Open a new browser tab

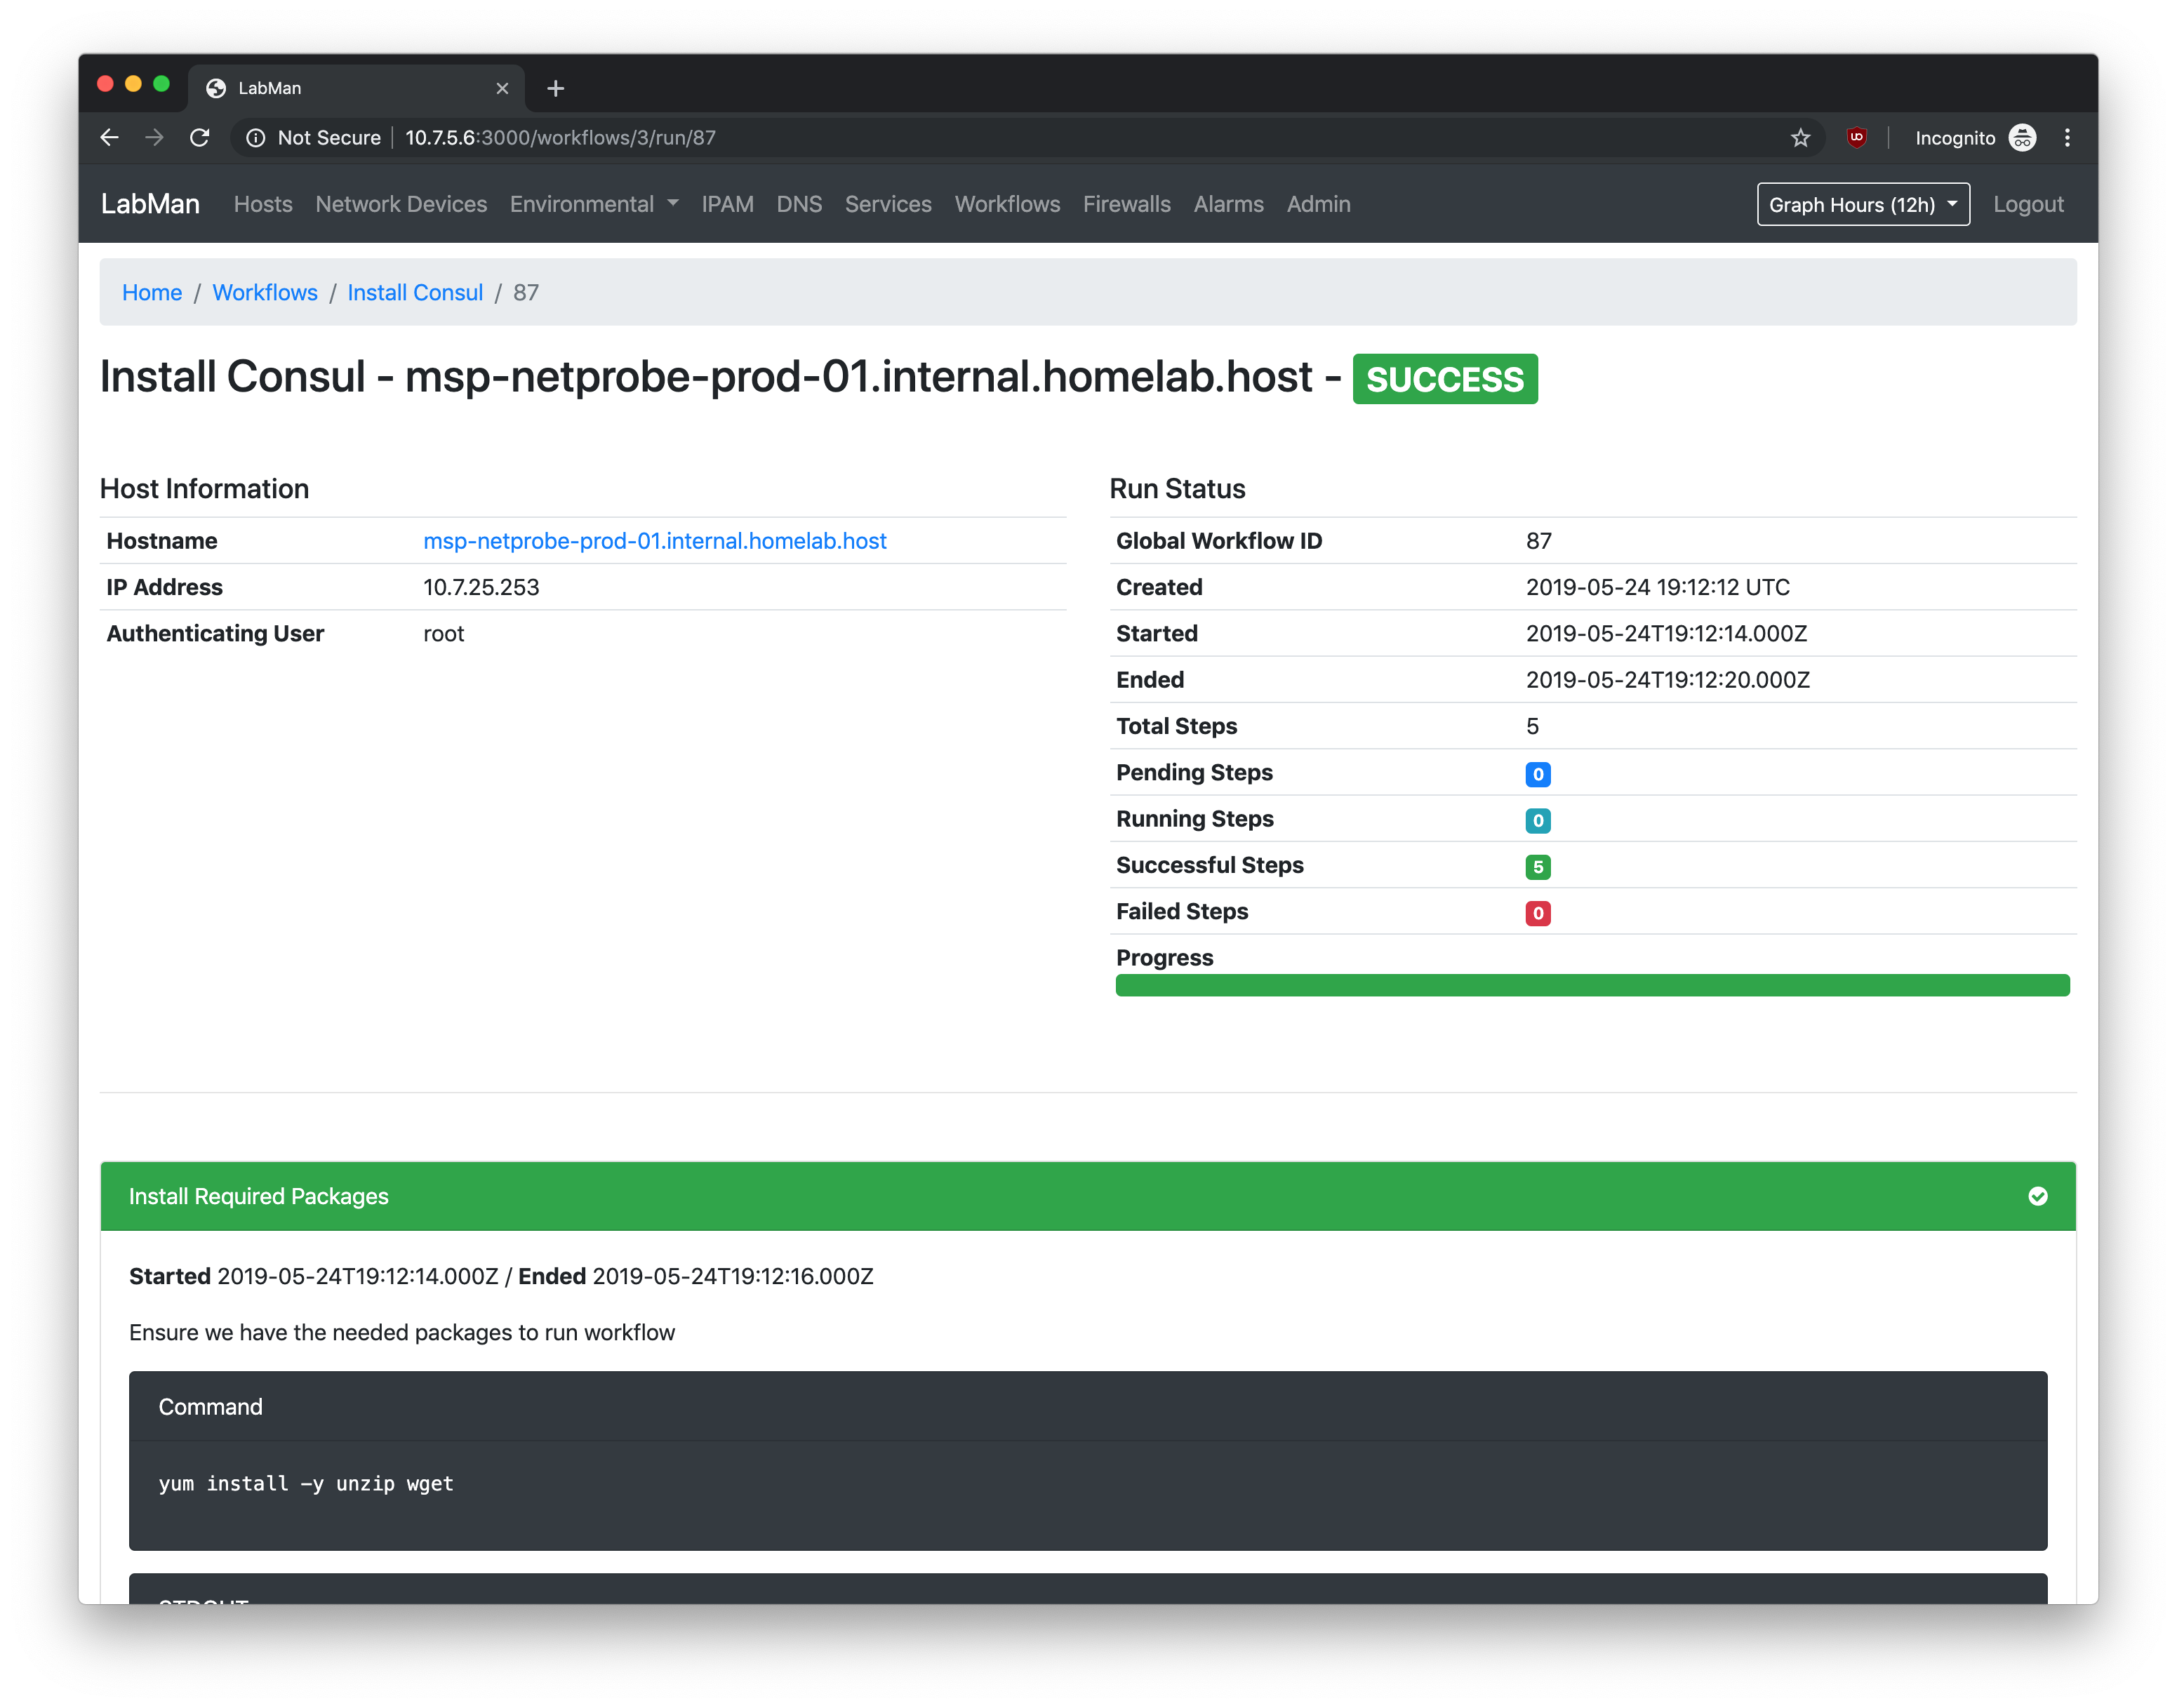(556, 89)
